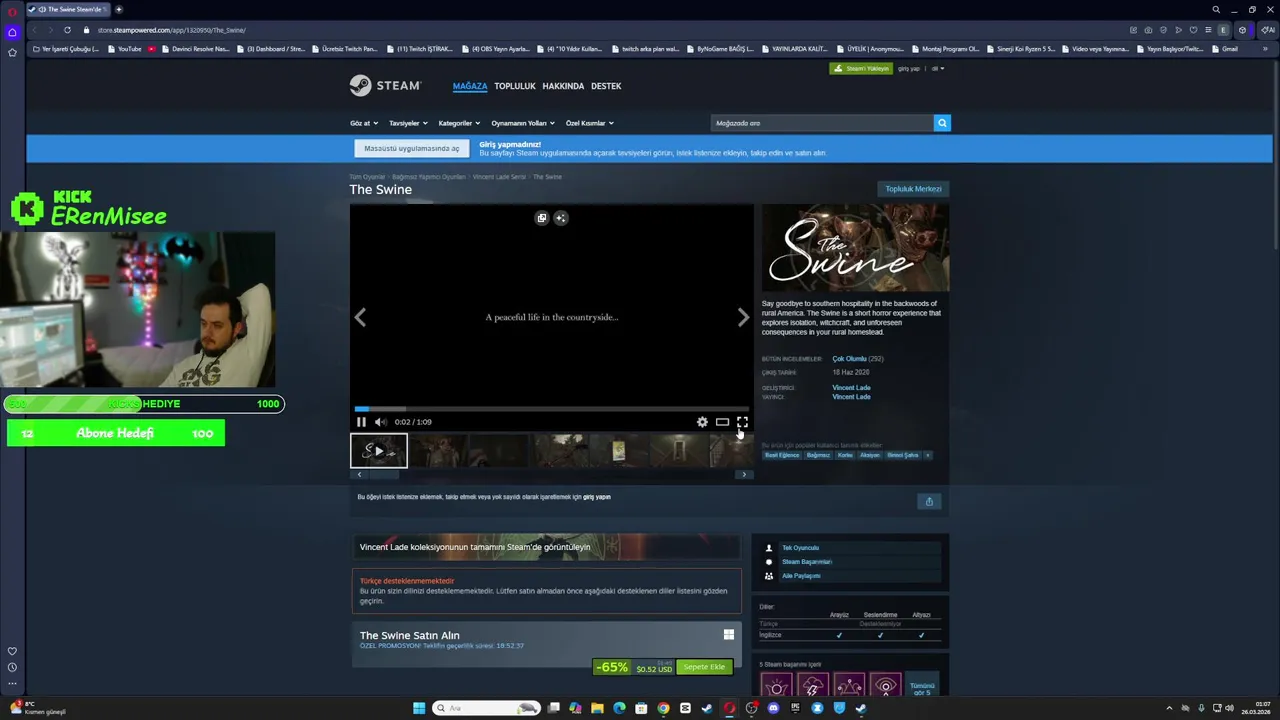Expand the Oynamanın Yolları dropdown menu

point(523,123)
